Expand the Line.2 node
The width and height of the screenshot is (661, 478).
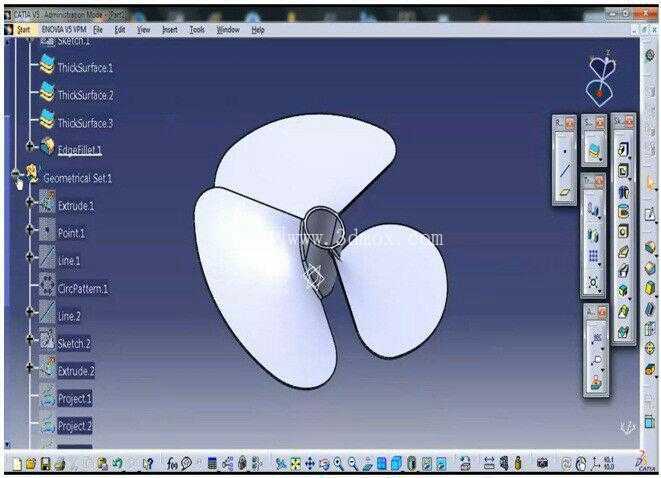coord(30,312)
